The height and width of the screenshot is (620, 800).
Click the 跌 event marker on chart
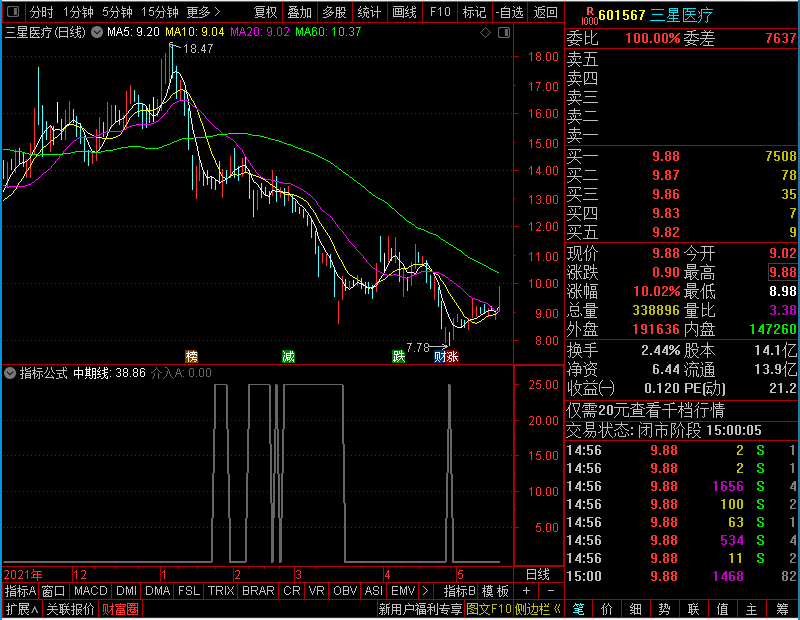(x=399, y=356)
